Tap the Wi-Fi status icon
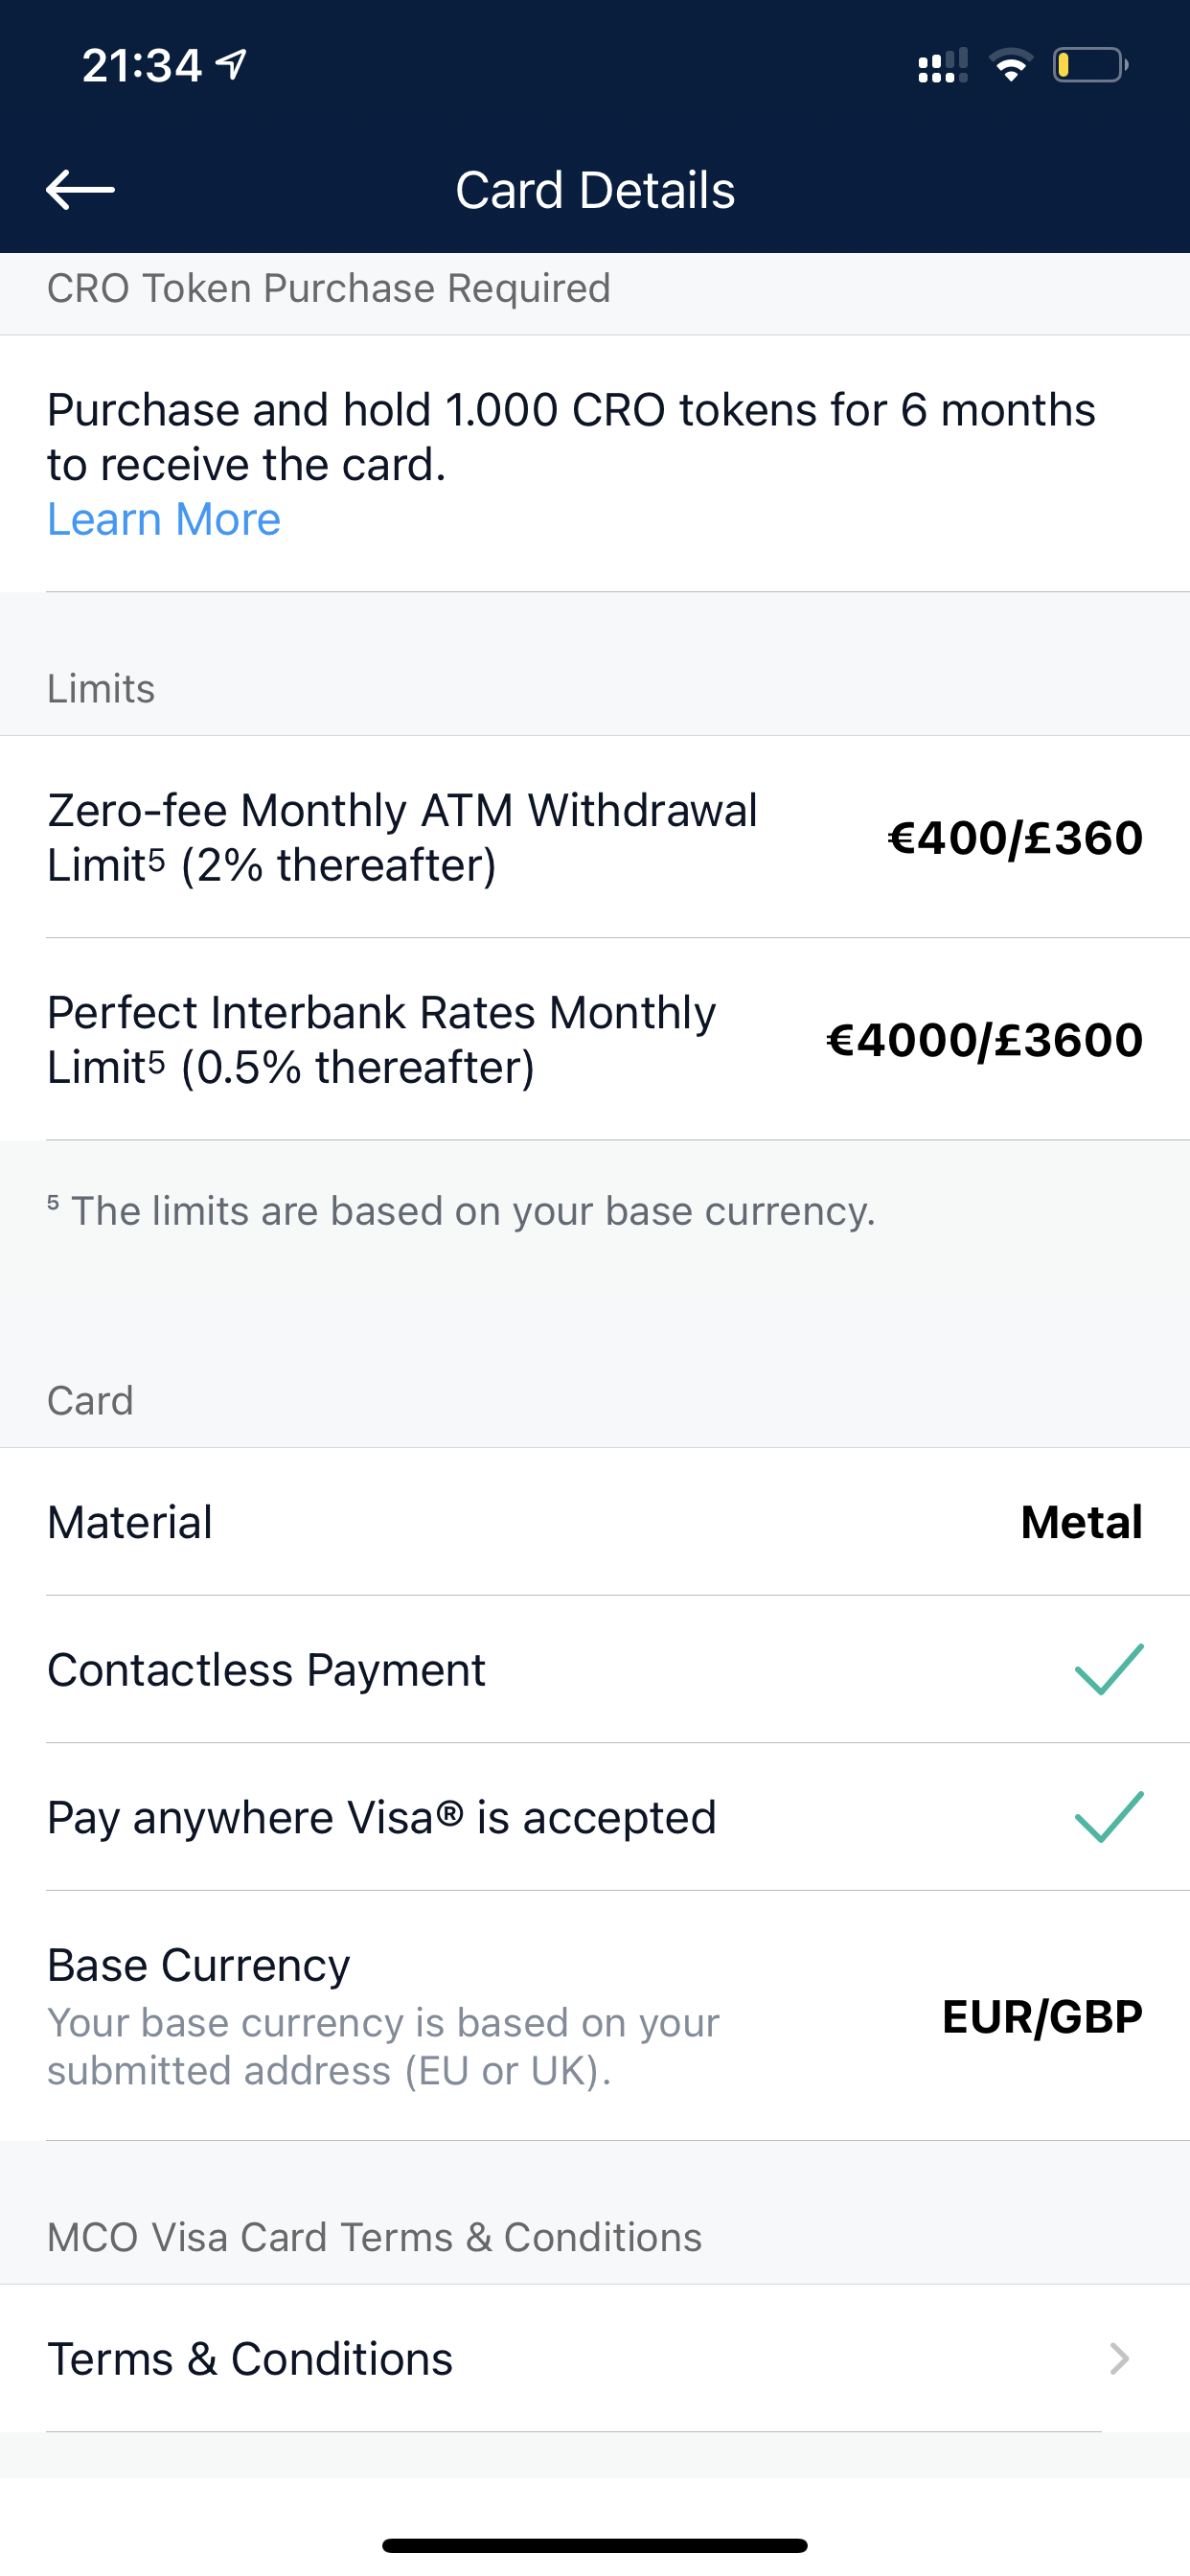This screenshot has width=1190, height=2576. [1010, 65]
